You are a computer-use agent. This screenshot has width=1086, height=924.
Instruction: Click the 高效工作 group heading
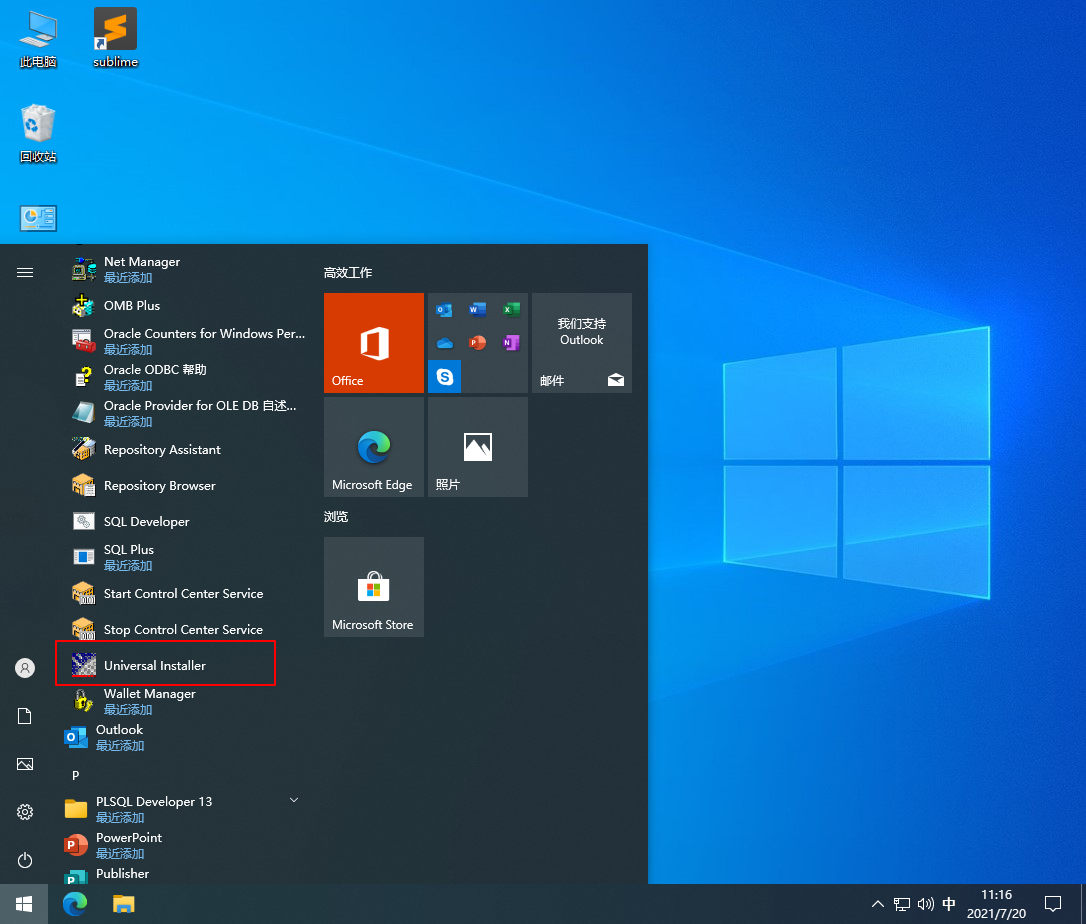(x=348, y=272)
